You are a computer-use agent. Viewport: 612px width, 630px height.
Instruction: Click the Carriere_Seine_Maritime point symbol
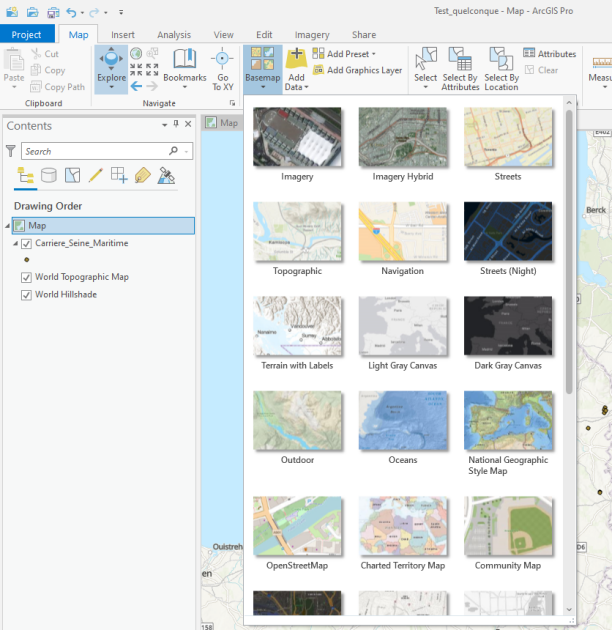click(27, 260)
